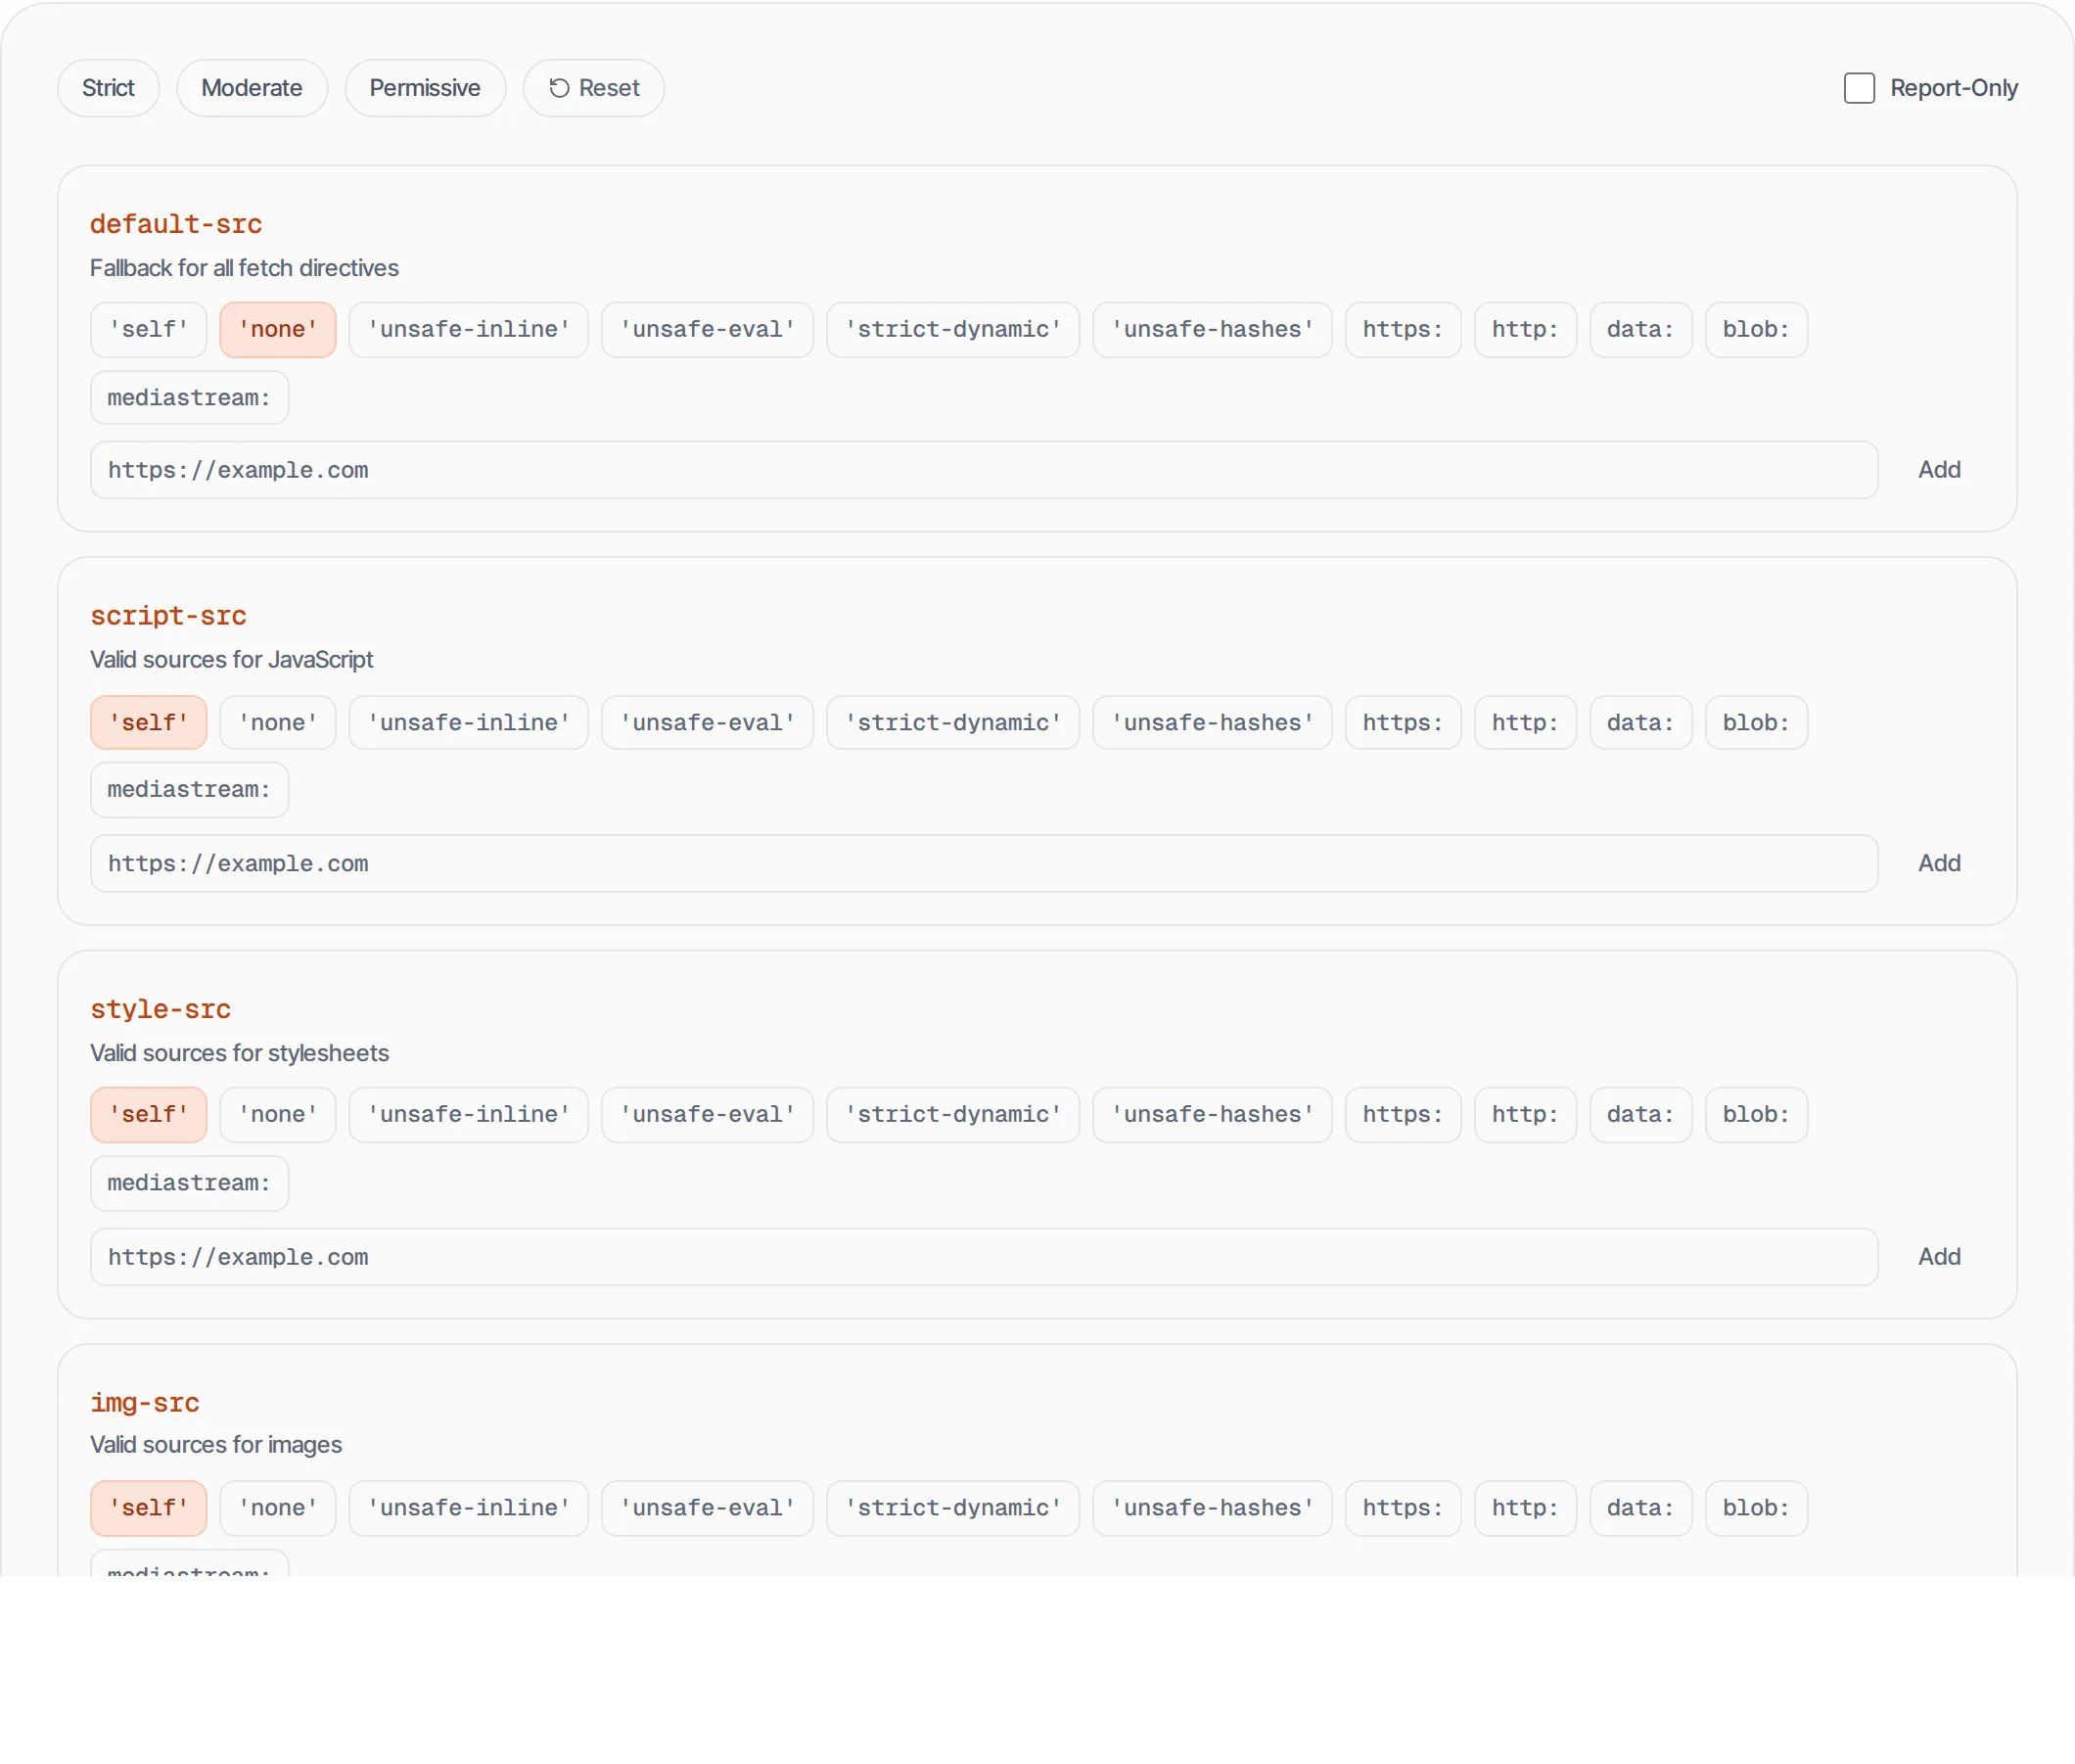Apply the Strict preset
Screen dimensions: 2075x1764
click(108, 88)
